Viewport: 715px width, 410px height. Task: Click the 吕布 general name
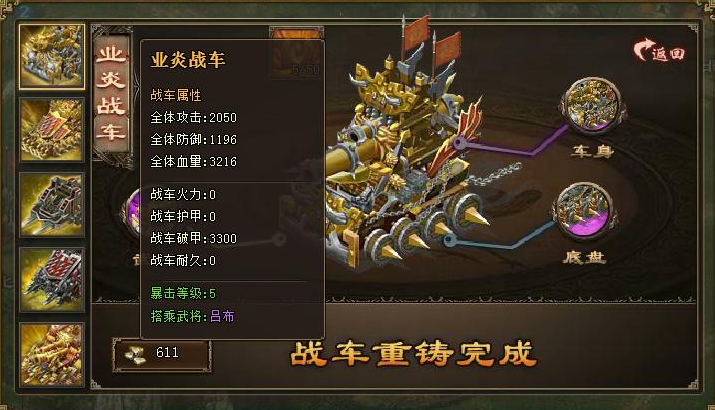(222, 316)
